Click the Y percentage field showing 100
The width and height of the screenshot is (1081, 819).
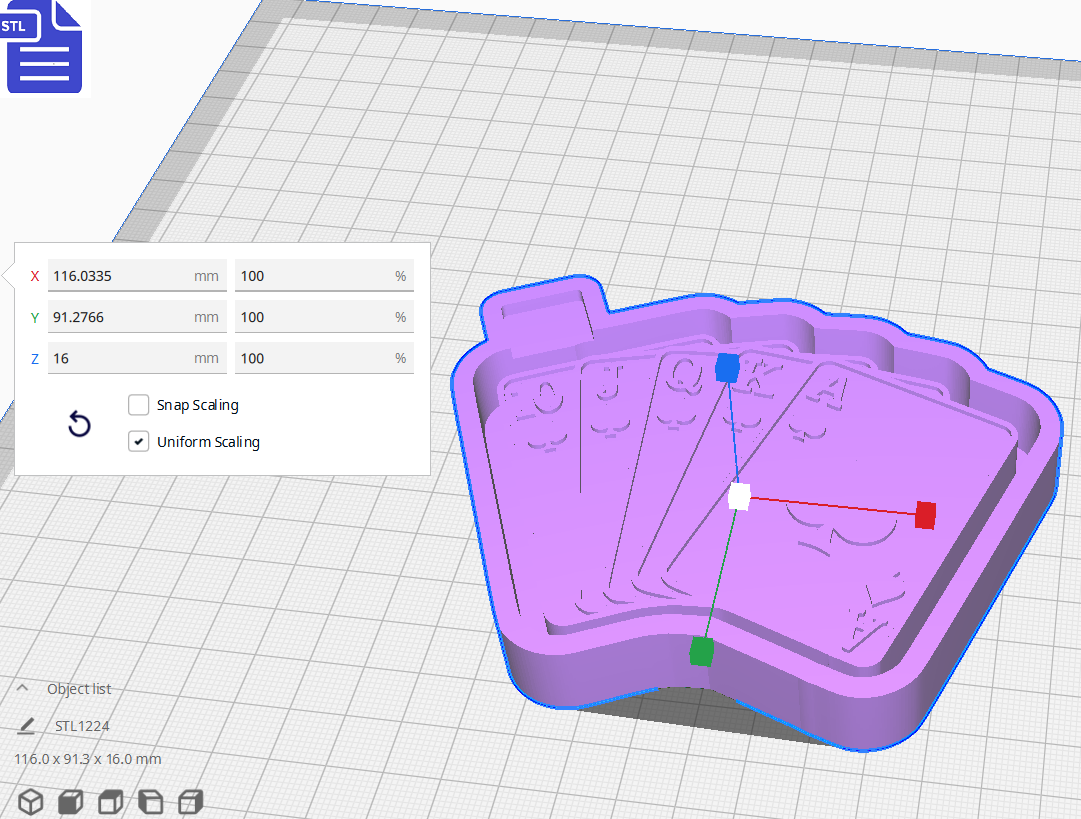[x=324, y=316]
